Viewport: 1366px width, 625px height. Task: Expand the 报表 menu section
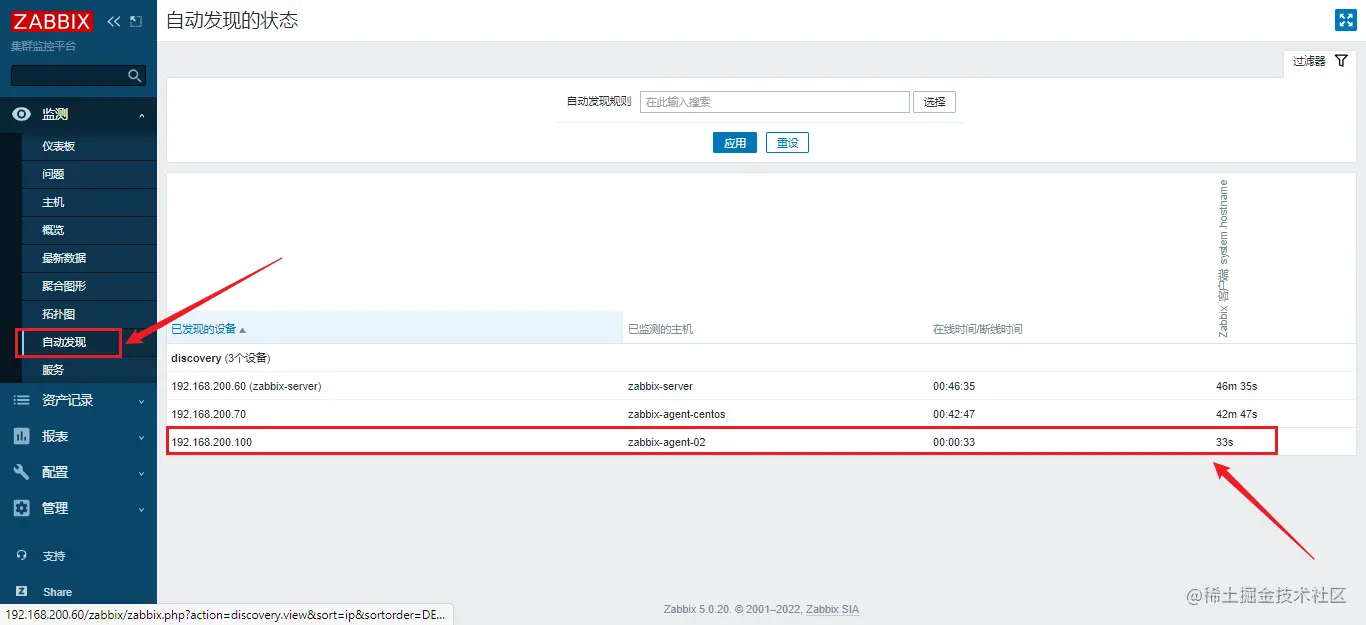(x=141, y=437)
